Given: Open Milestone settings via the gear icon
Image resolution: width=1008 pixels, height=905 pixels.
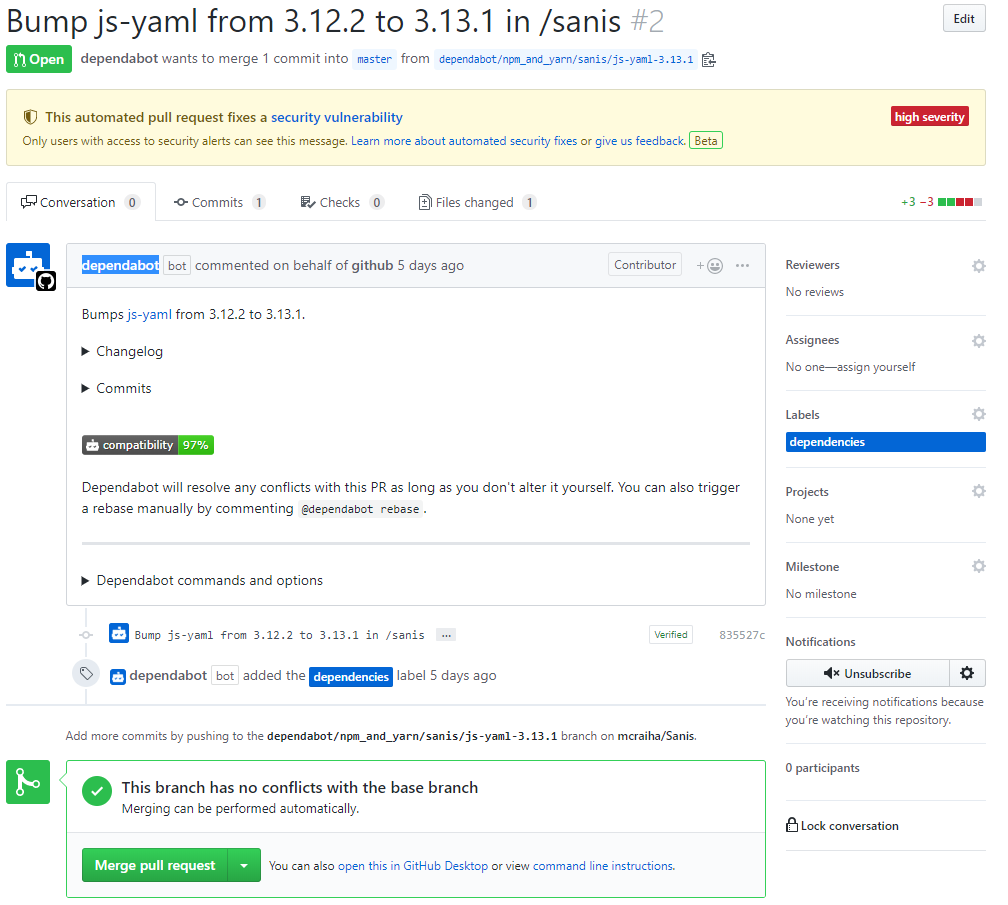Looking at the screenshot, I should coord(978,566).
